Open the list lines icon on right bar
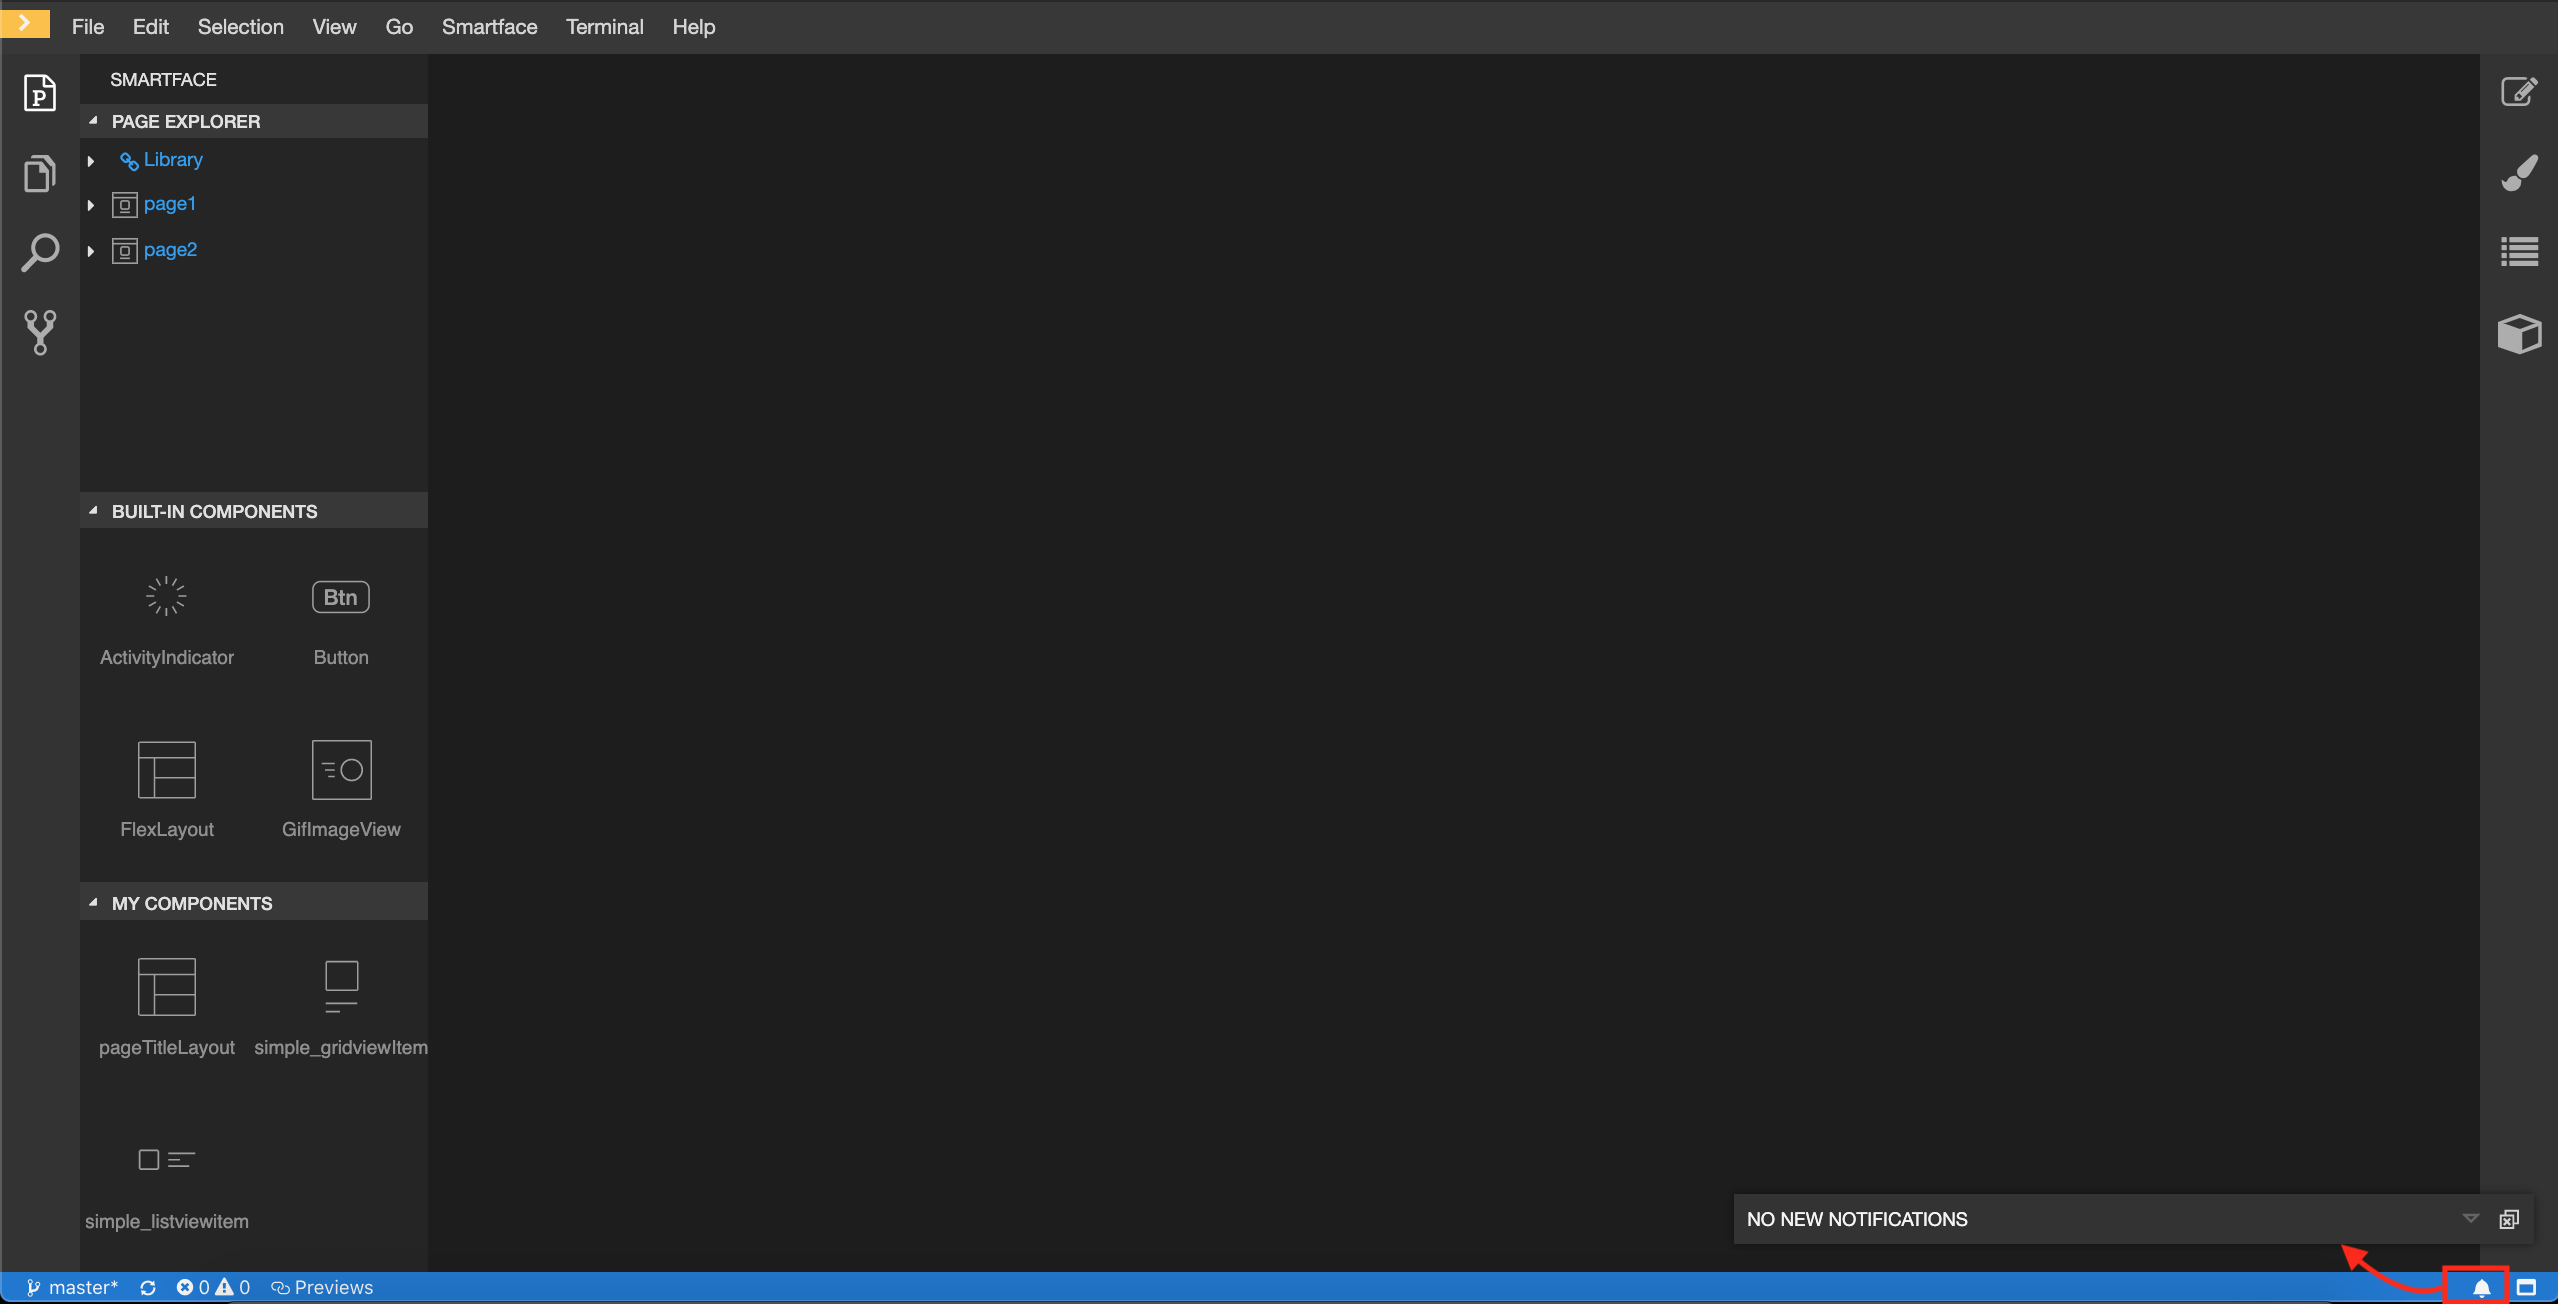 pos(2519,251)
